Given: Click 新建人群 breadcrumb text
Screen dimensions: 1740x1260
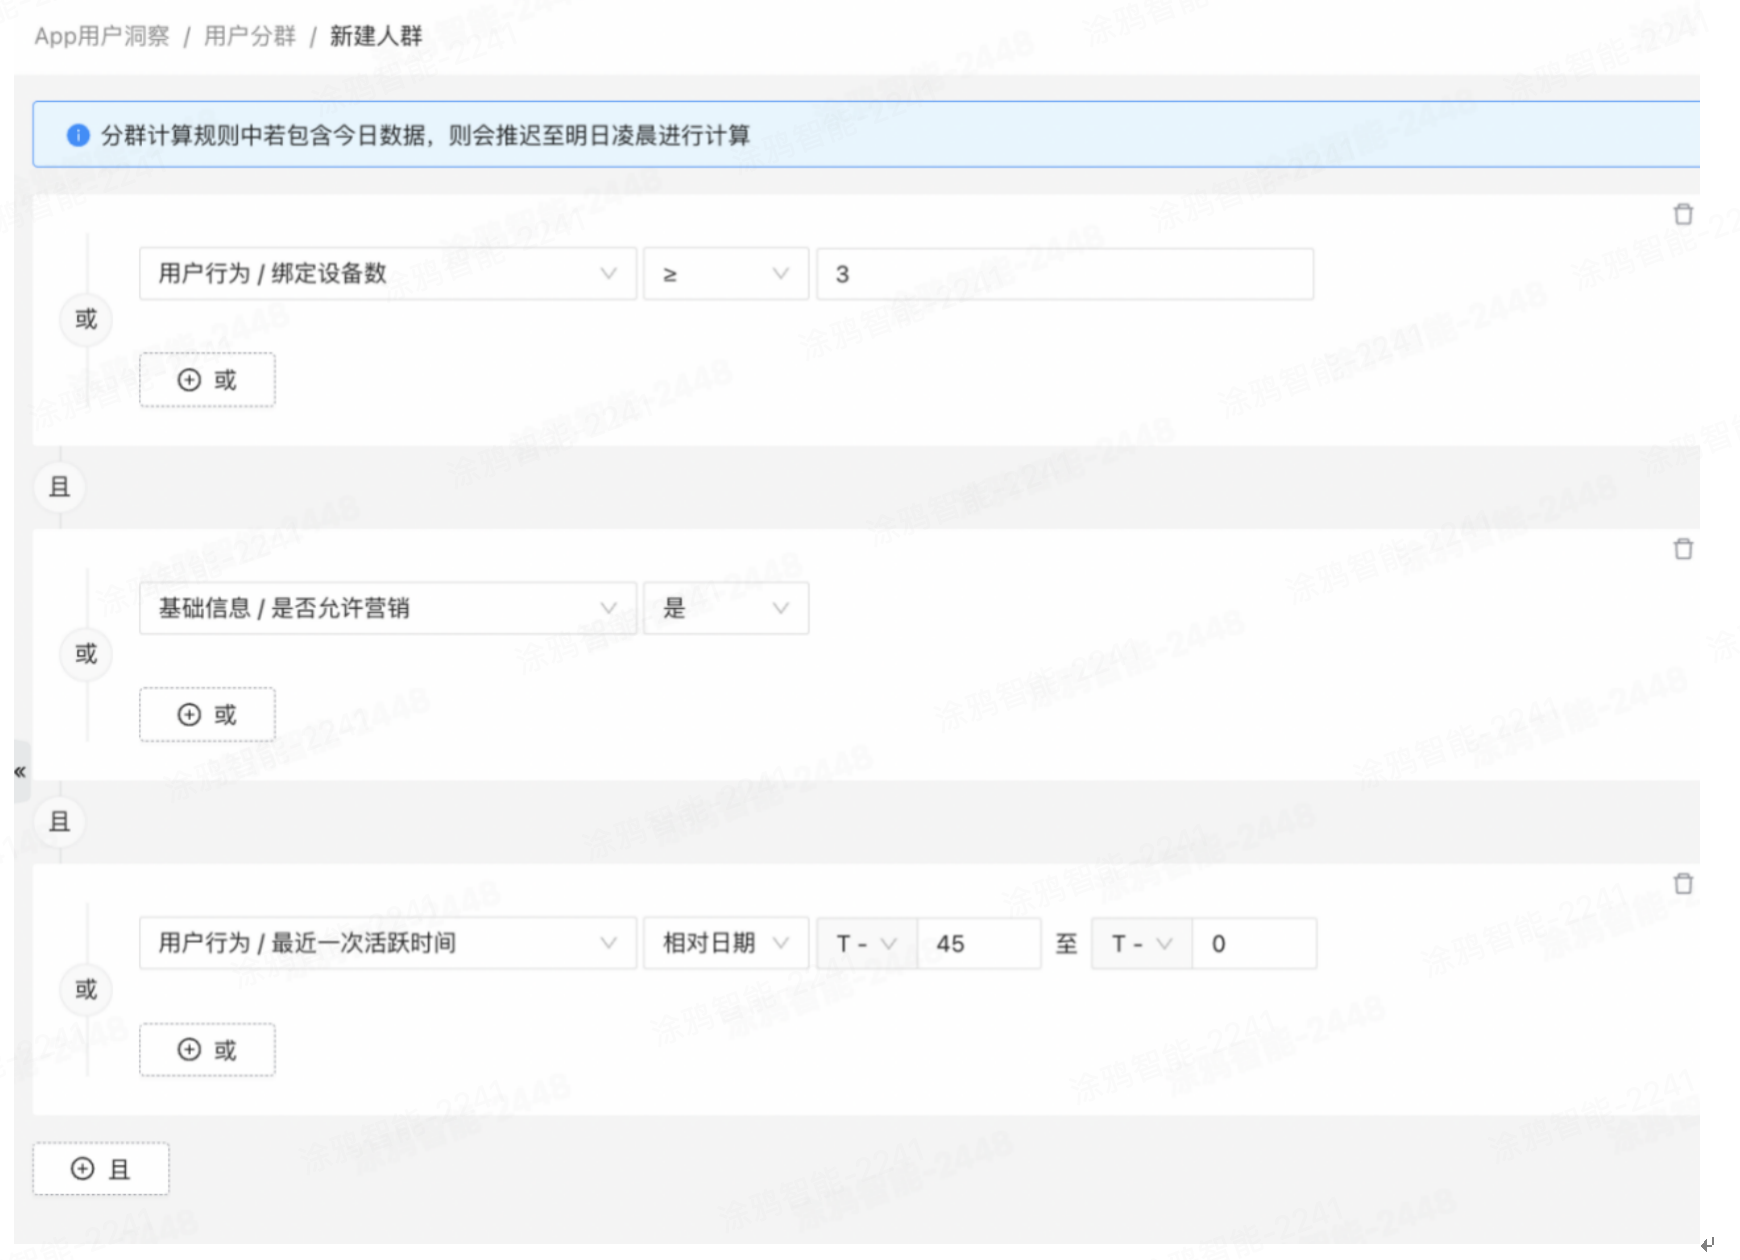Looking at the screenshot, I should pyautogui.click(x=376, y=36).
